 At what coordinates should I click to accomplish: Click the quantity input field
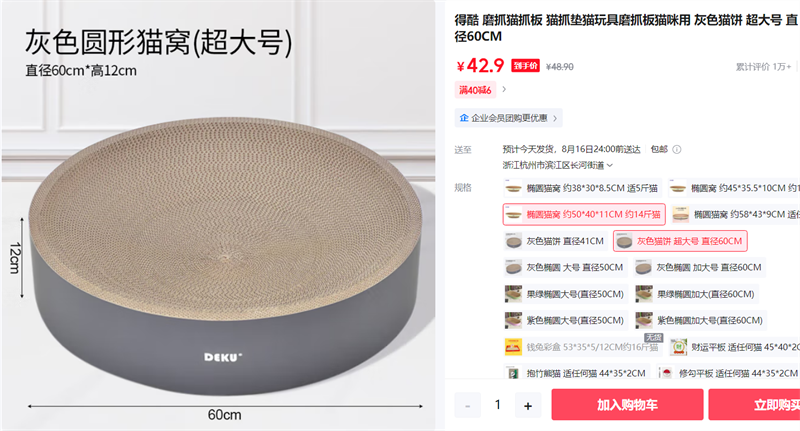(x=497, y=405)
